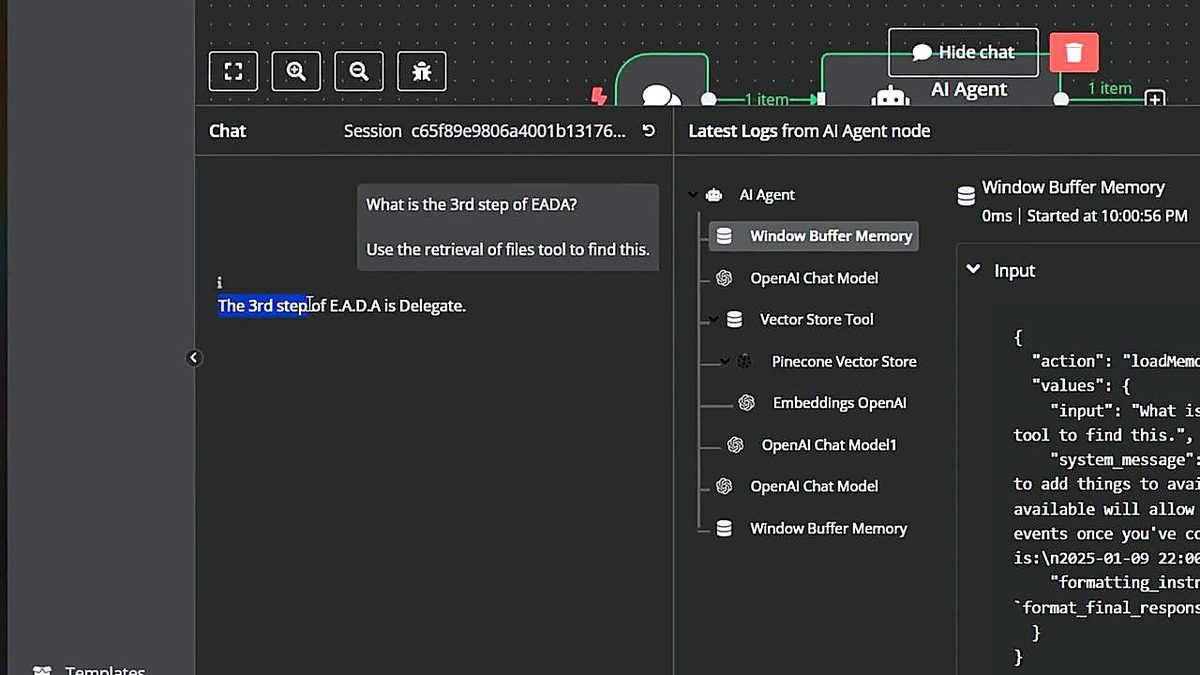Click the bug debug icon button
Image resolution: width=1200 pixels, height=675 pixels.
[422, 71]
